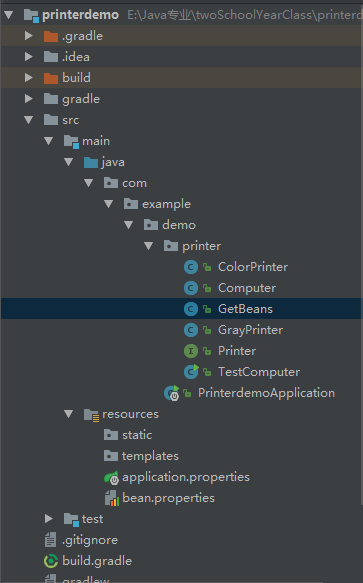
Task: Click the gradle folder icon
Action: pyautogui.click(x=51, y=99)
